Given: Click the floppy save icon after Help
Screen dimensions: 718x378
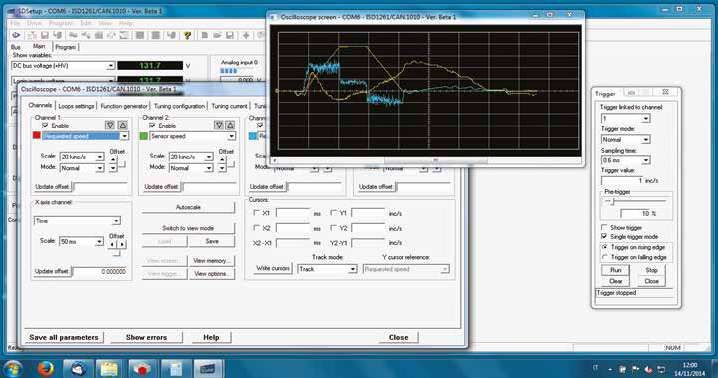Looking at the screenshot, I should tap(230, 35).
